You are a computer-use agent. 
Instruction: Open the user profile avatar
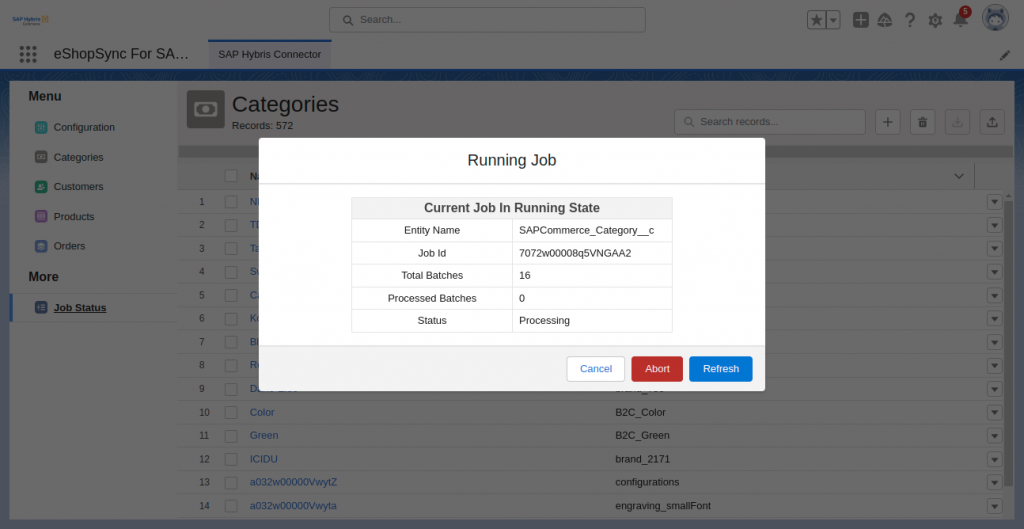[995, 18]
